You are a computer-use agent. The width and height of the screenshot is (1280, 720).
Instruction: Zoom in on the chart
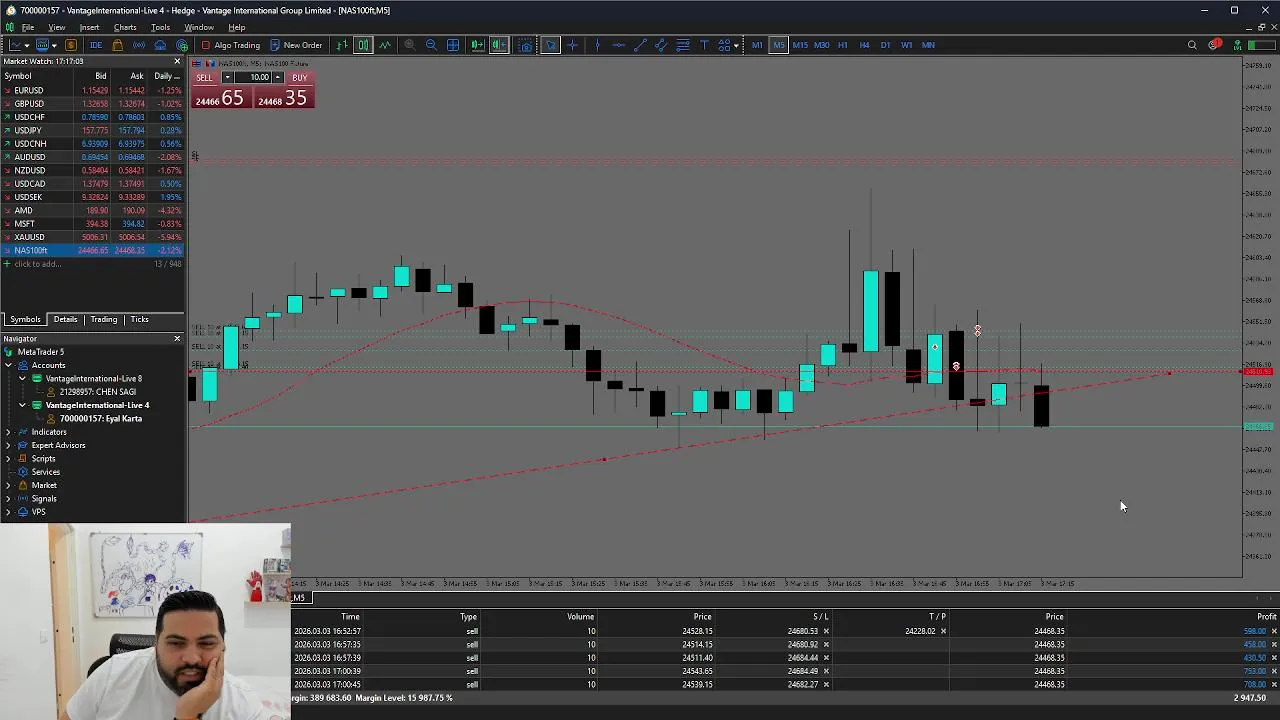tap(410, 45)
